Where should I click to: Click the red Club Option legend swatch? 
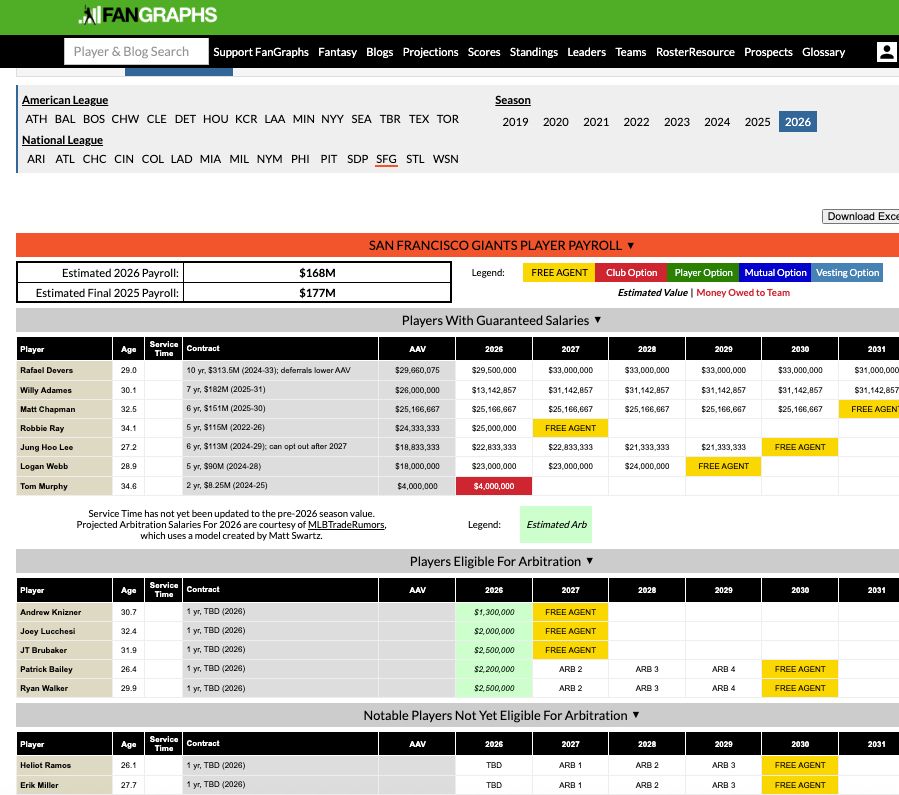(x=631, y=273)
